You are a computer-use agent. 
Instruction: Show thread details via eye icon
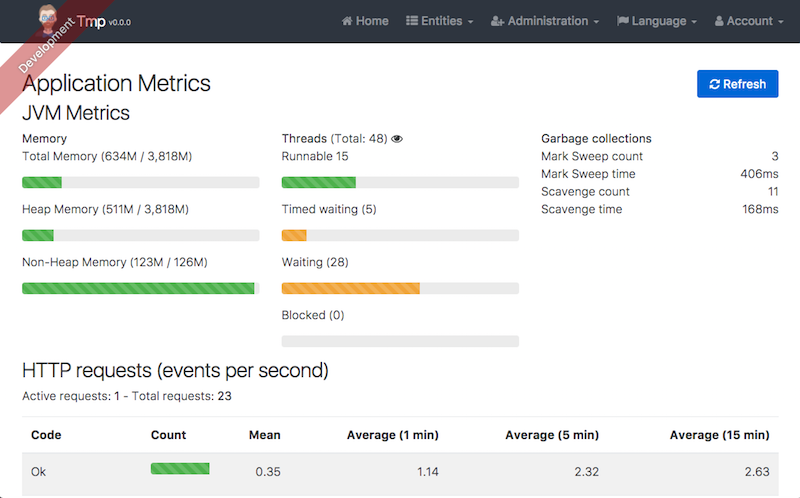397,139
